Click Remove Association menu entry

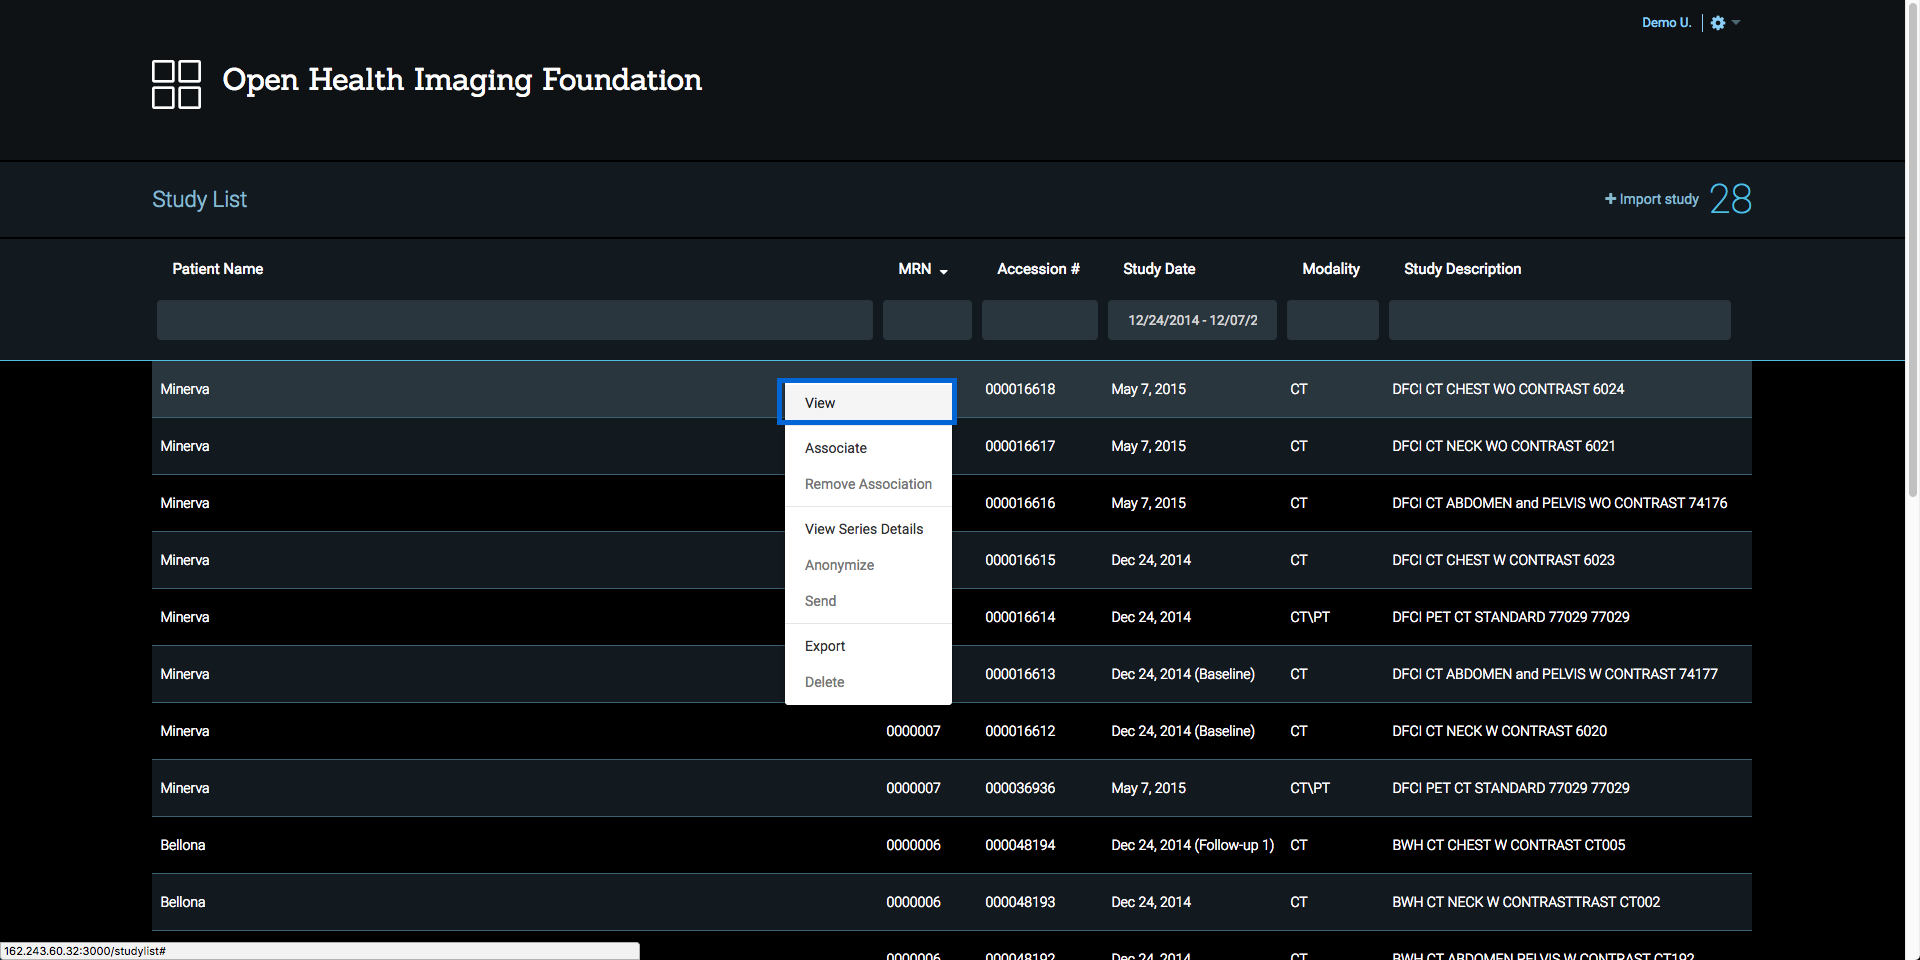(x=867, y=484)
